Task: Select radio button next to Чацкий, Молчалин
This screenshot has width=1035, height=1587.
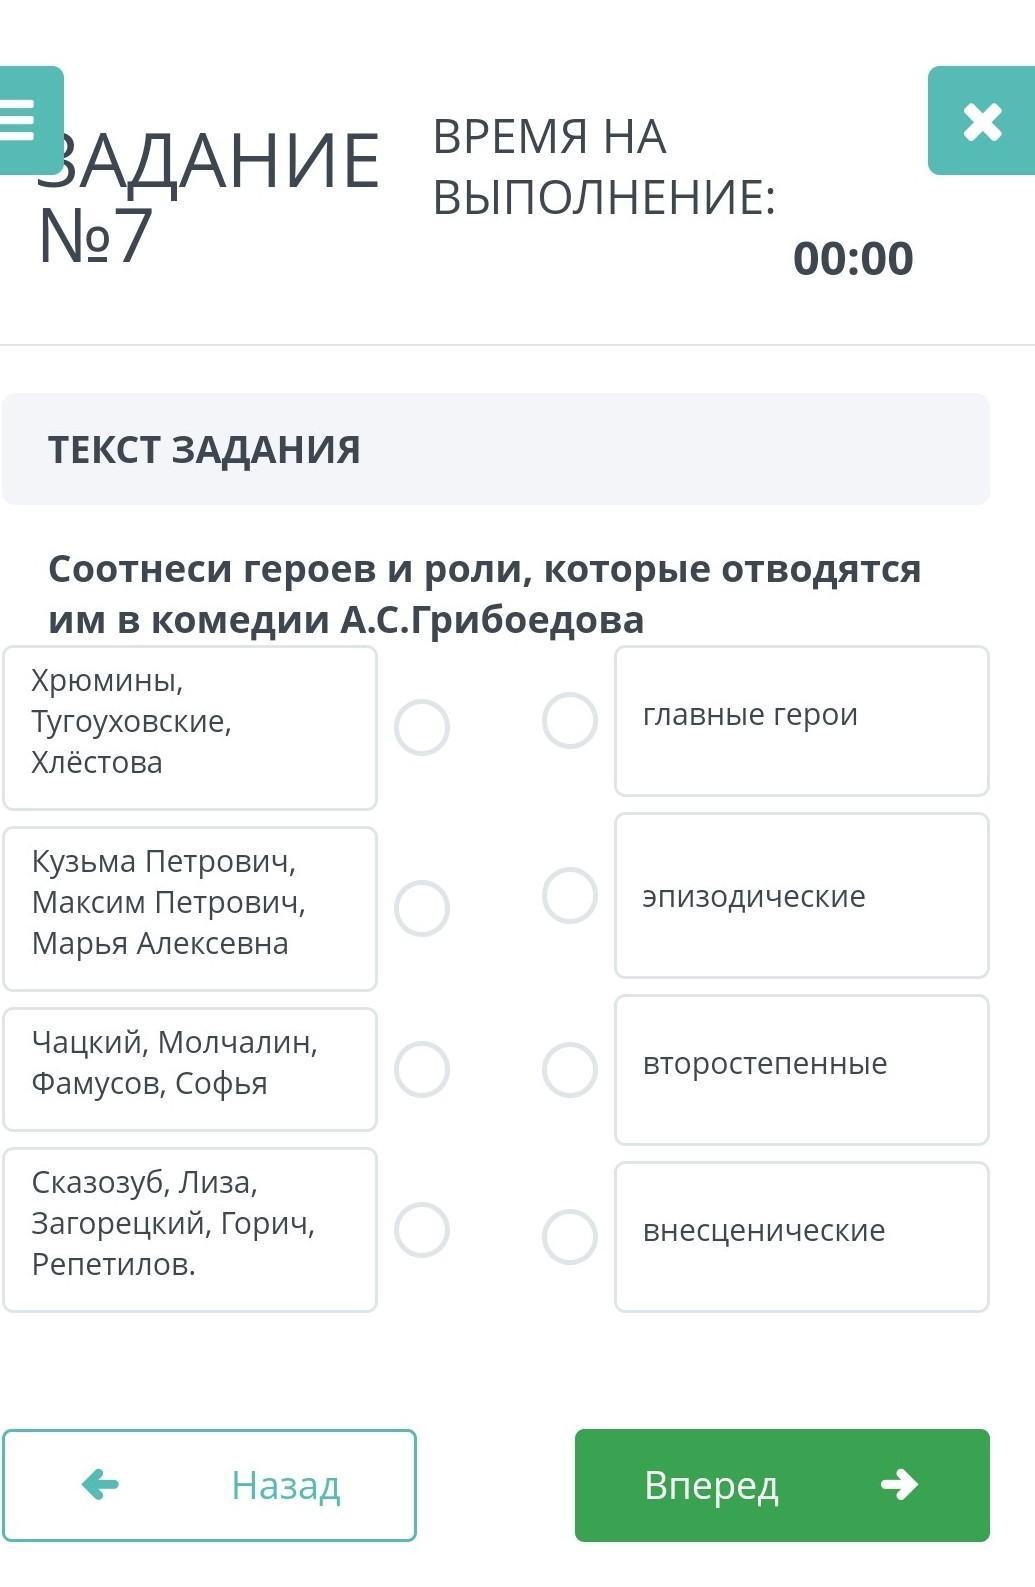Action: coord(421,1069)
